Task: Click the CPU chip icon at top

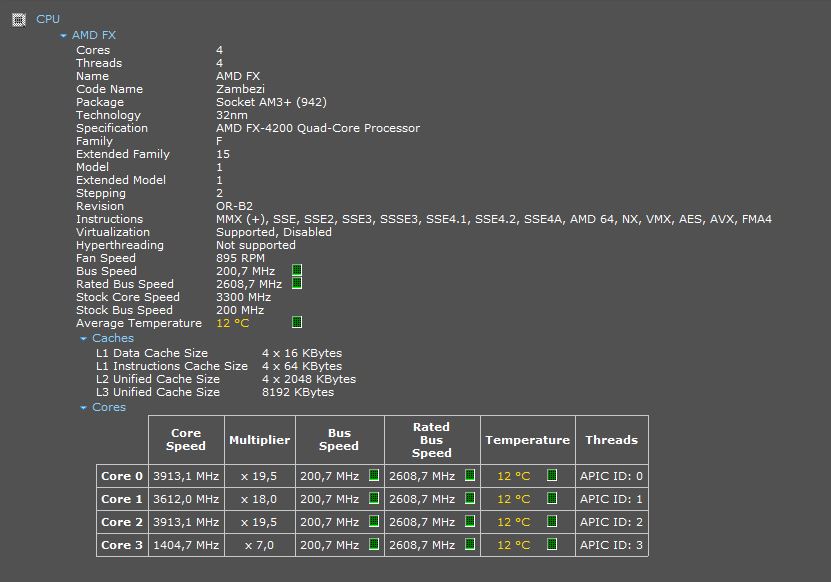Action: (x=19, y=20)
